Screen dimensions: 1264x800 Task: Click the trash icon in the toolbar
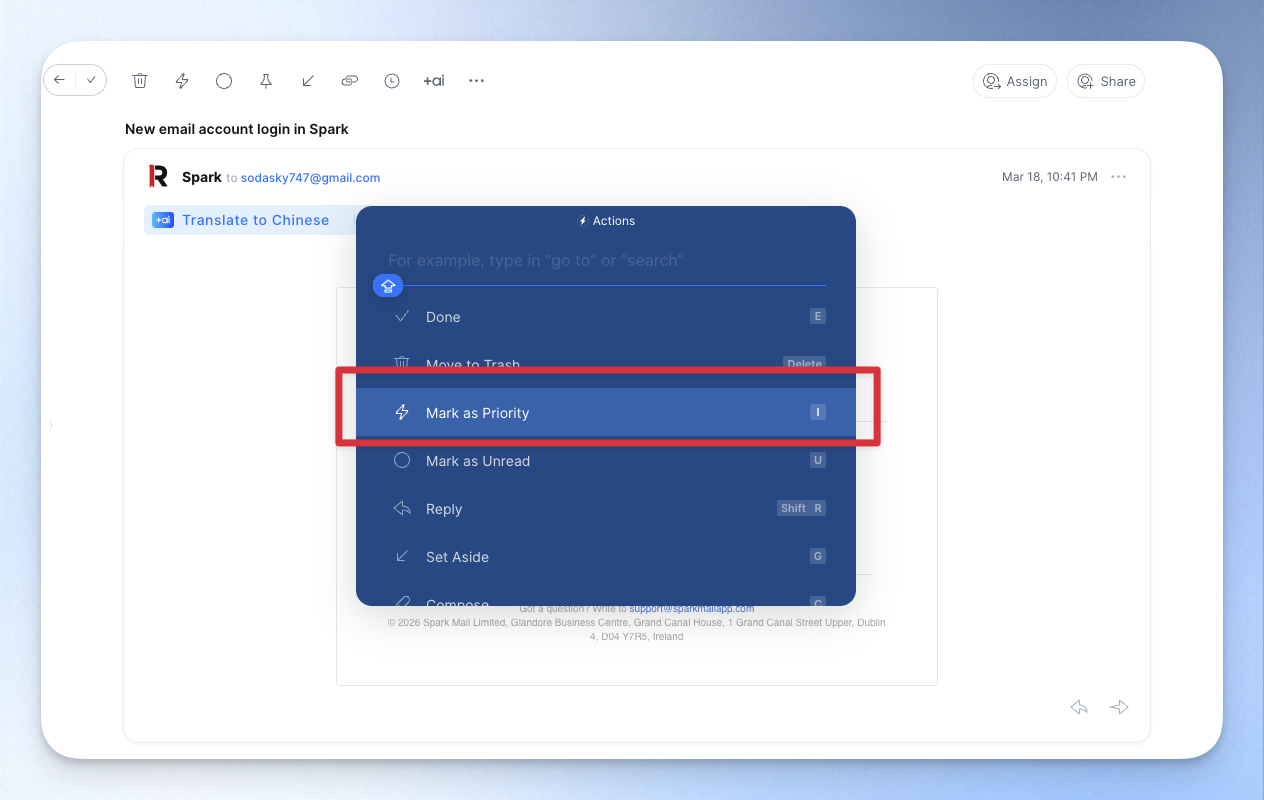pyautogui.click(x=140, y=81)
